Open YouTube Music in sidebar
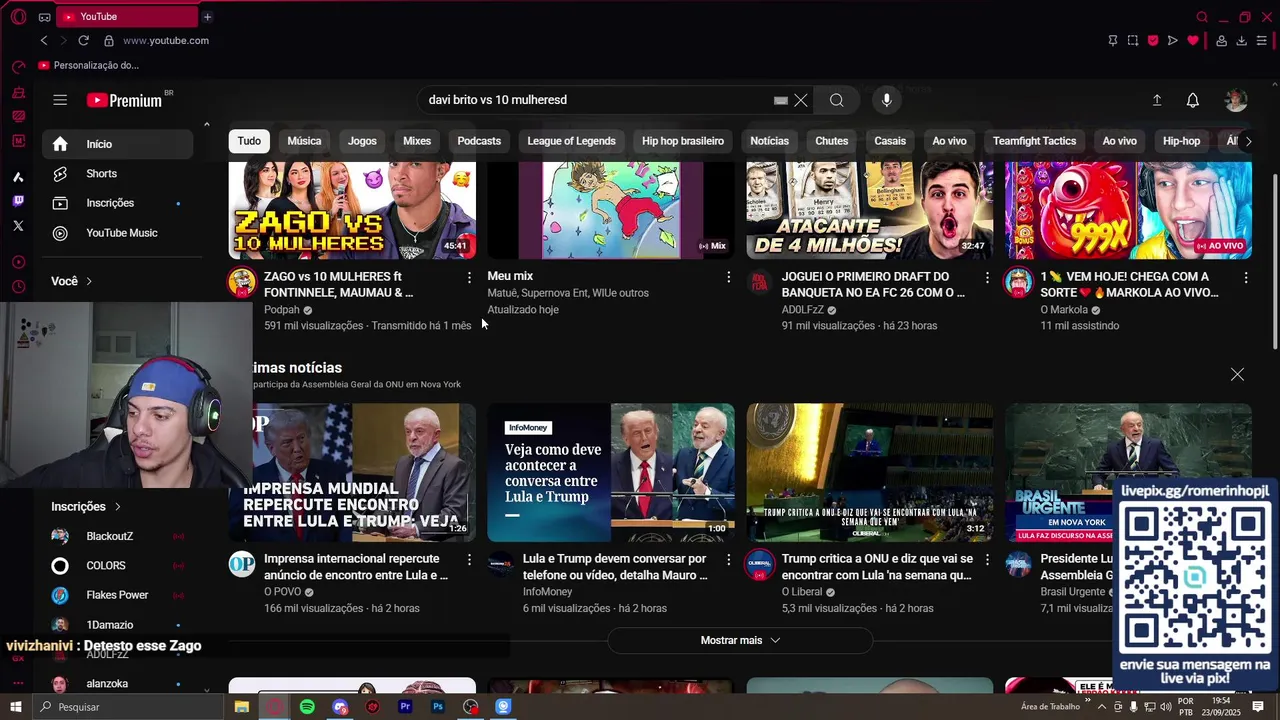The width and height of the screenshot is (1280, 720). [118, 233]
